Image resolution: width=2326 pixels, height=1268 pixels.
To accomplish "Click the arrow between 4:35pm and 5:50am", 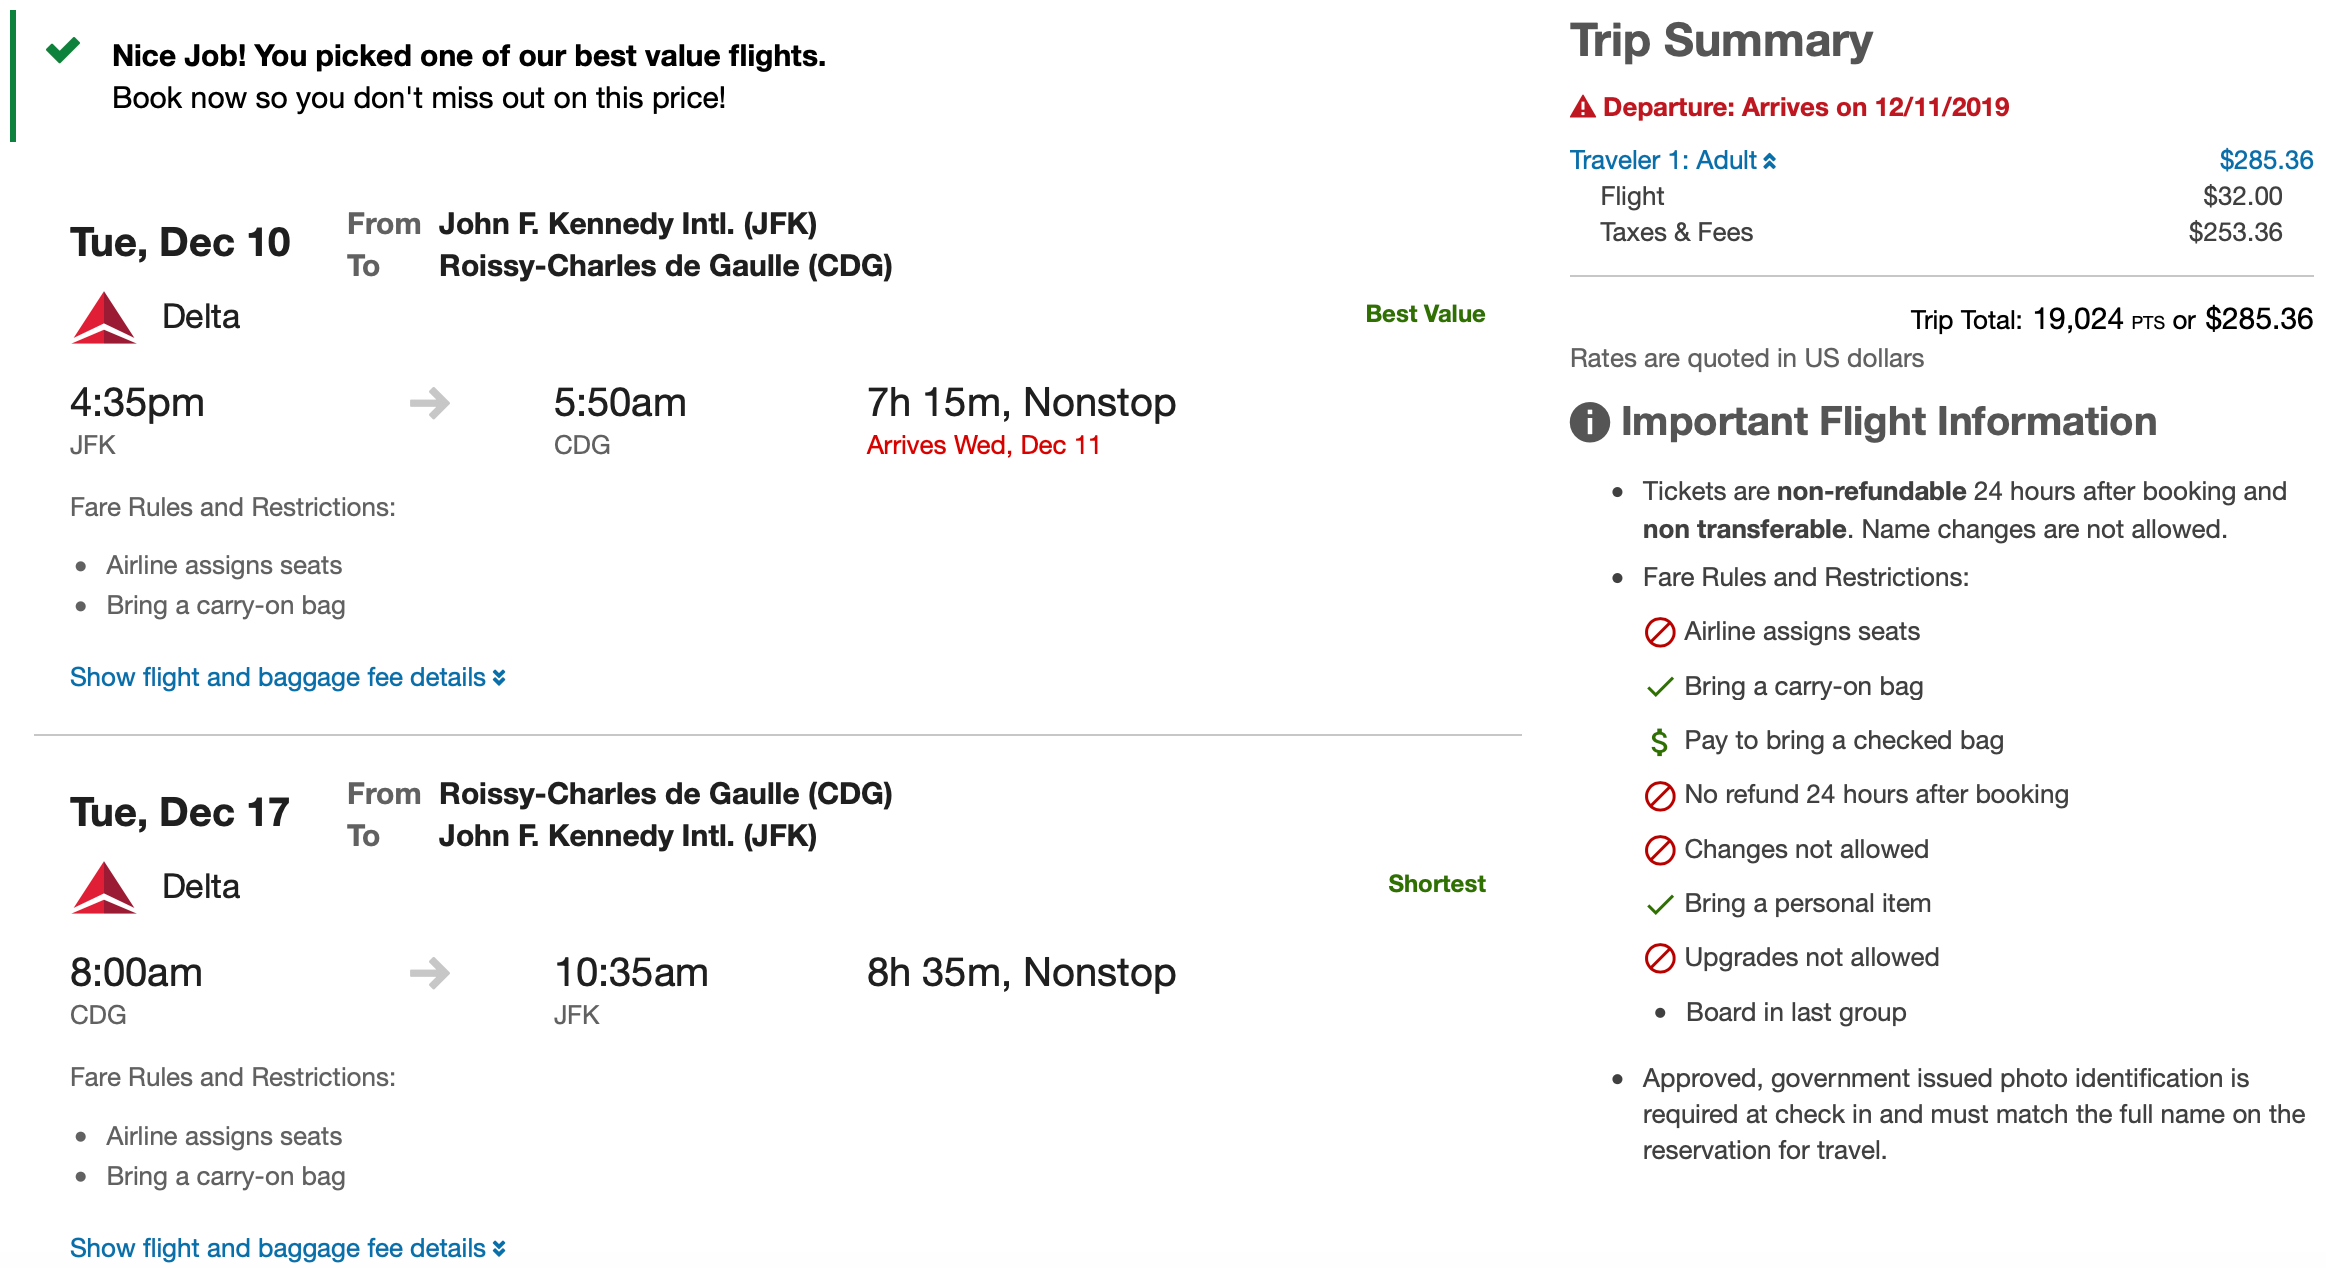I will tap(430, 404).
